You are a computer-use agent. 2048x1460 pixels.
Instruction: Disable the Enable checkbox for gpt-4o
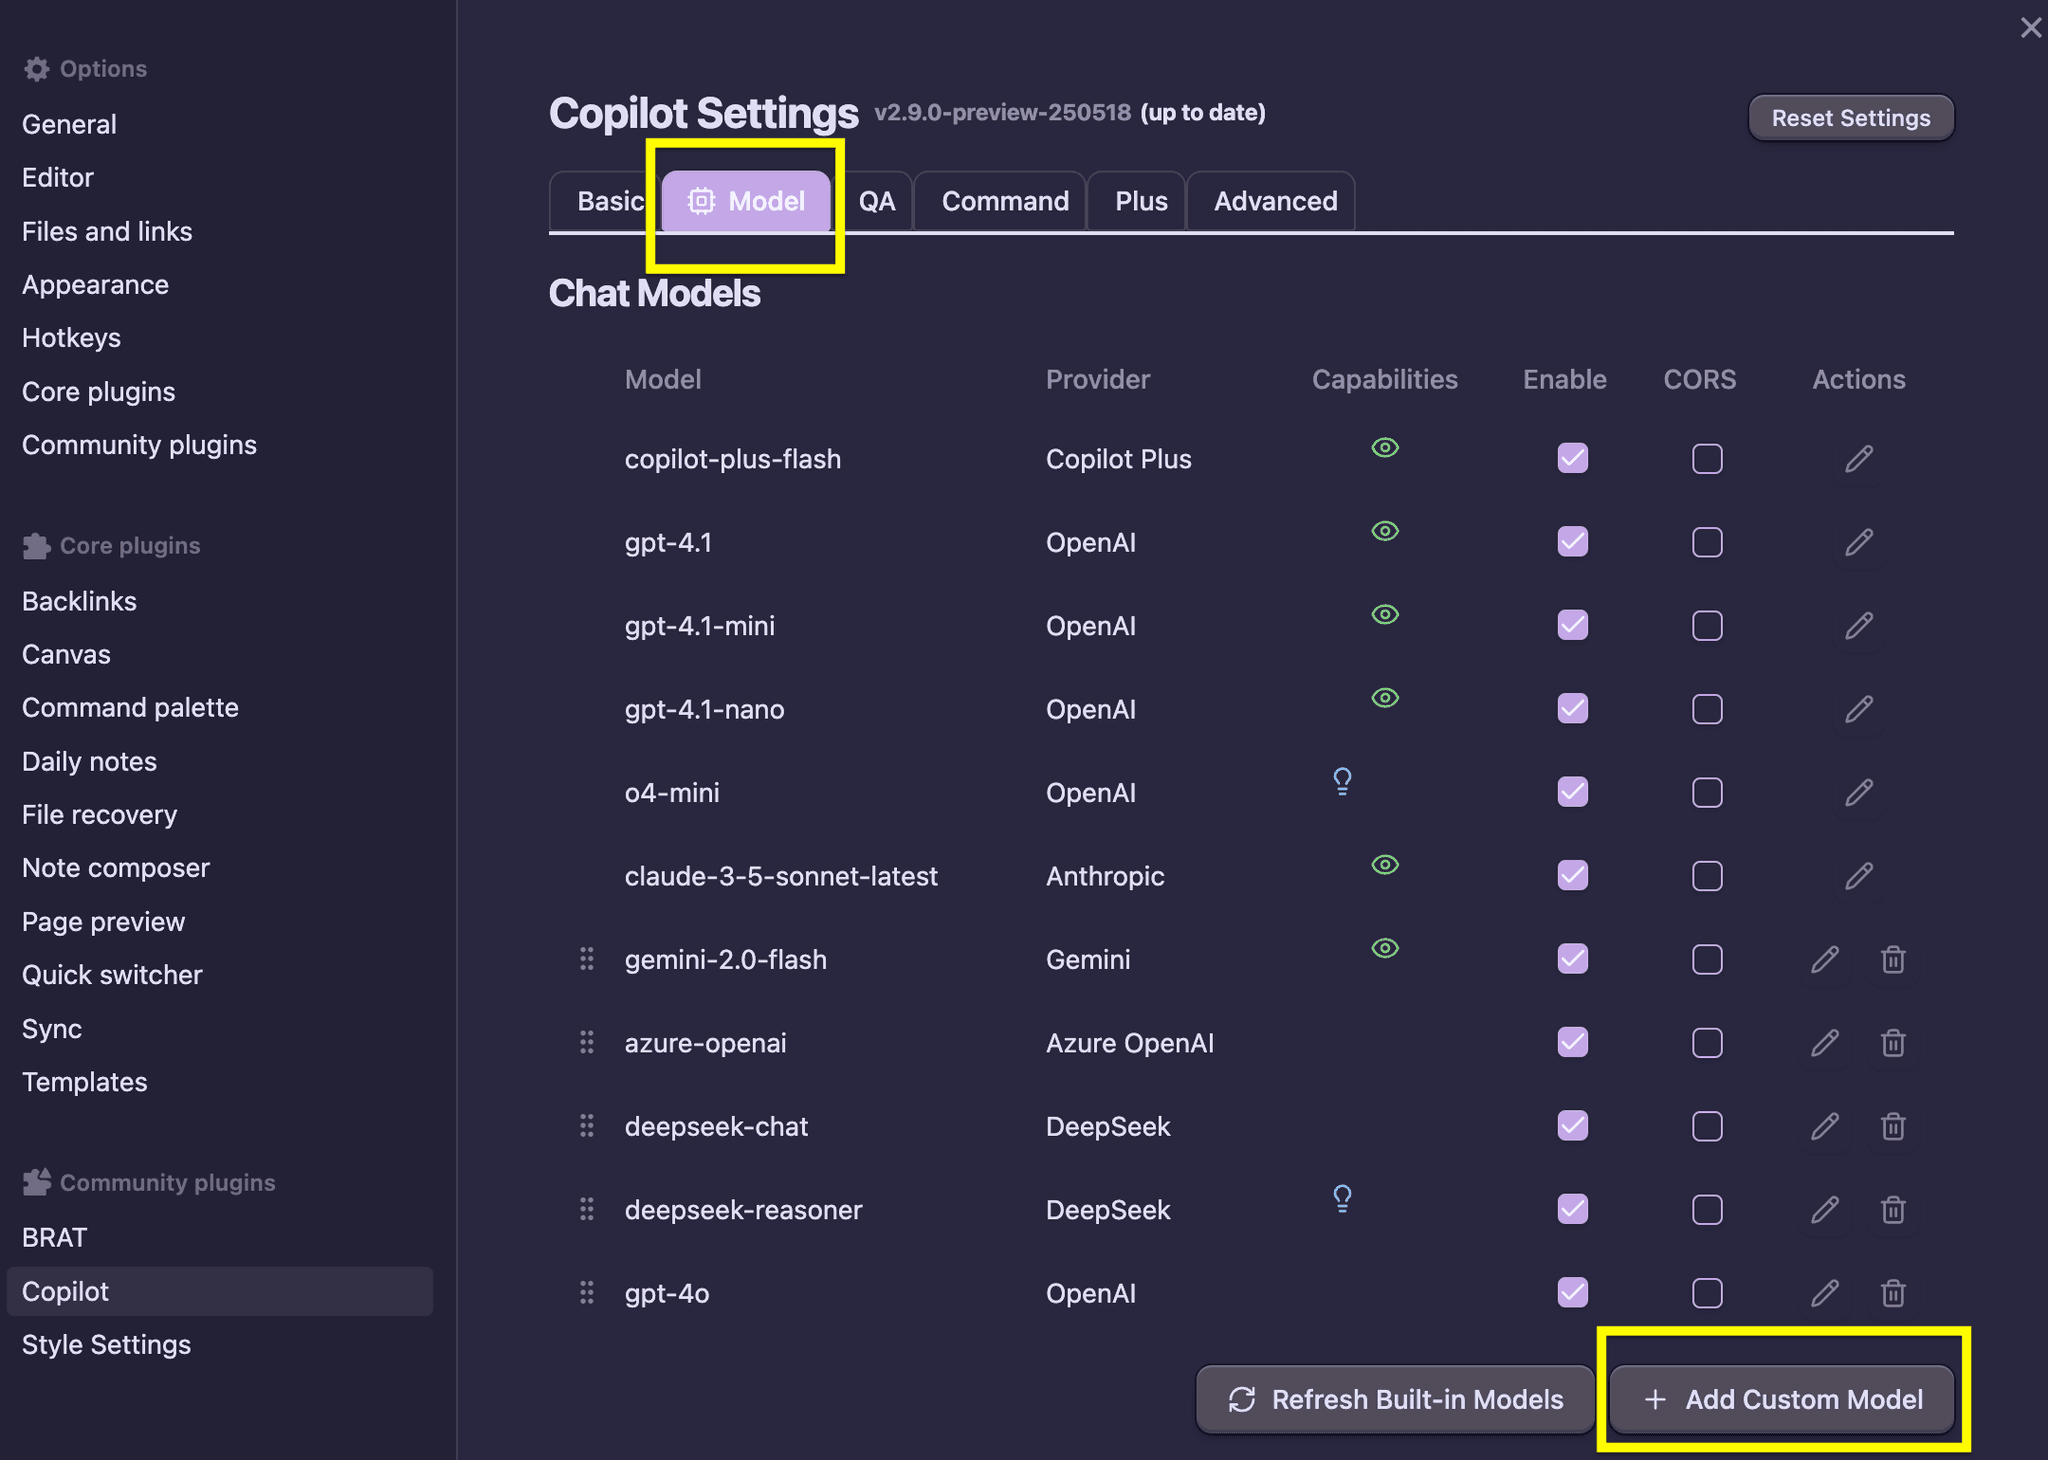(1570, 1293)
